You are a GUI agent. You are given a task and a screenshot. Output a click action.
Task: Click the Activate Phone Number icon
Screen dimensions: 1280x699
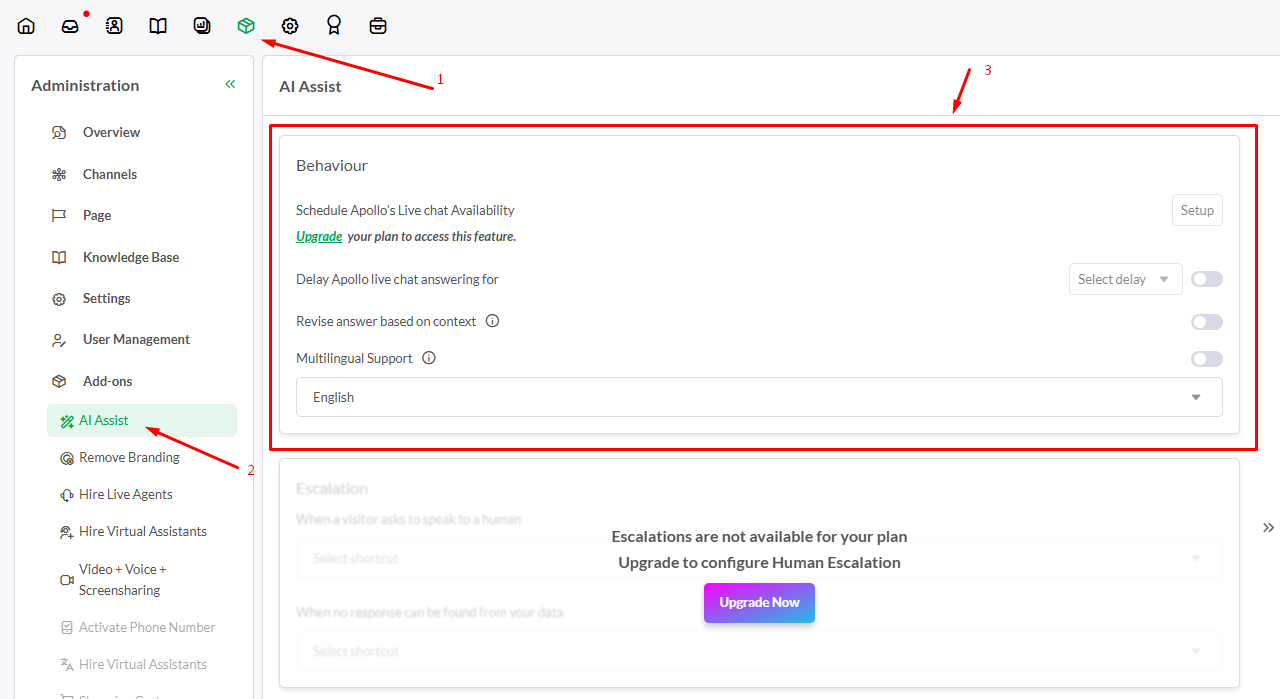tap(67, 628)
